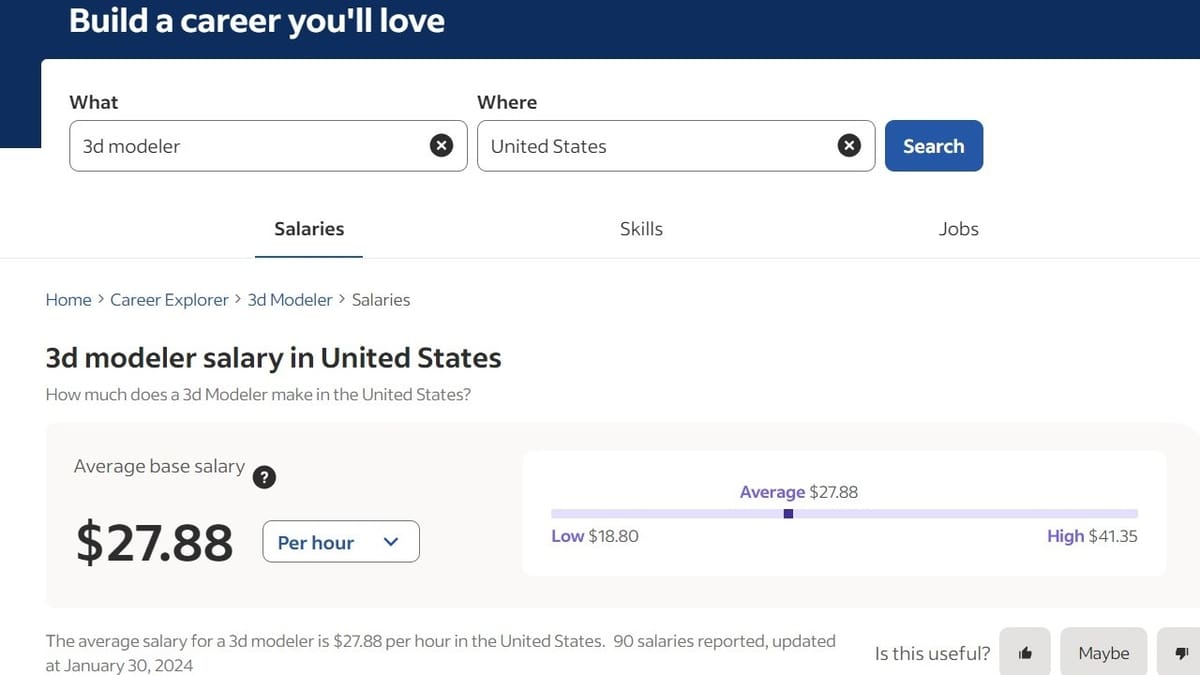This screenshot has height=675, width=1200.
Task: Give a thumbs down to mark info not useful
Action: tap(1182, 652)
